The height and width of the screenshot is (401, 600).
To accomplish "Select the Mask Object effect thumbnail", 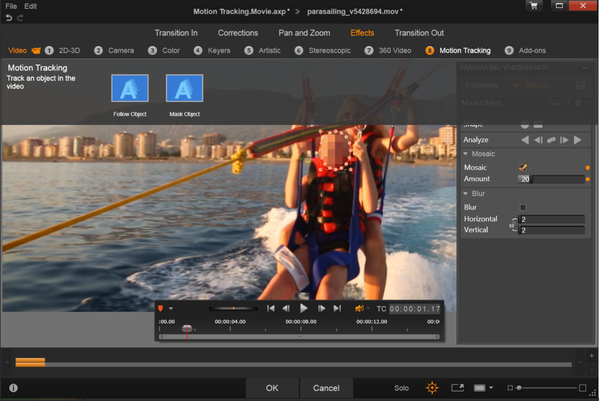I will click(184, 88).
